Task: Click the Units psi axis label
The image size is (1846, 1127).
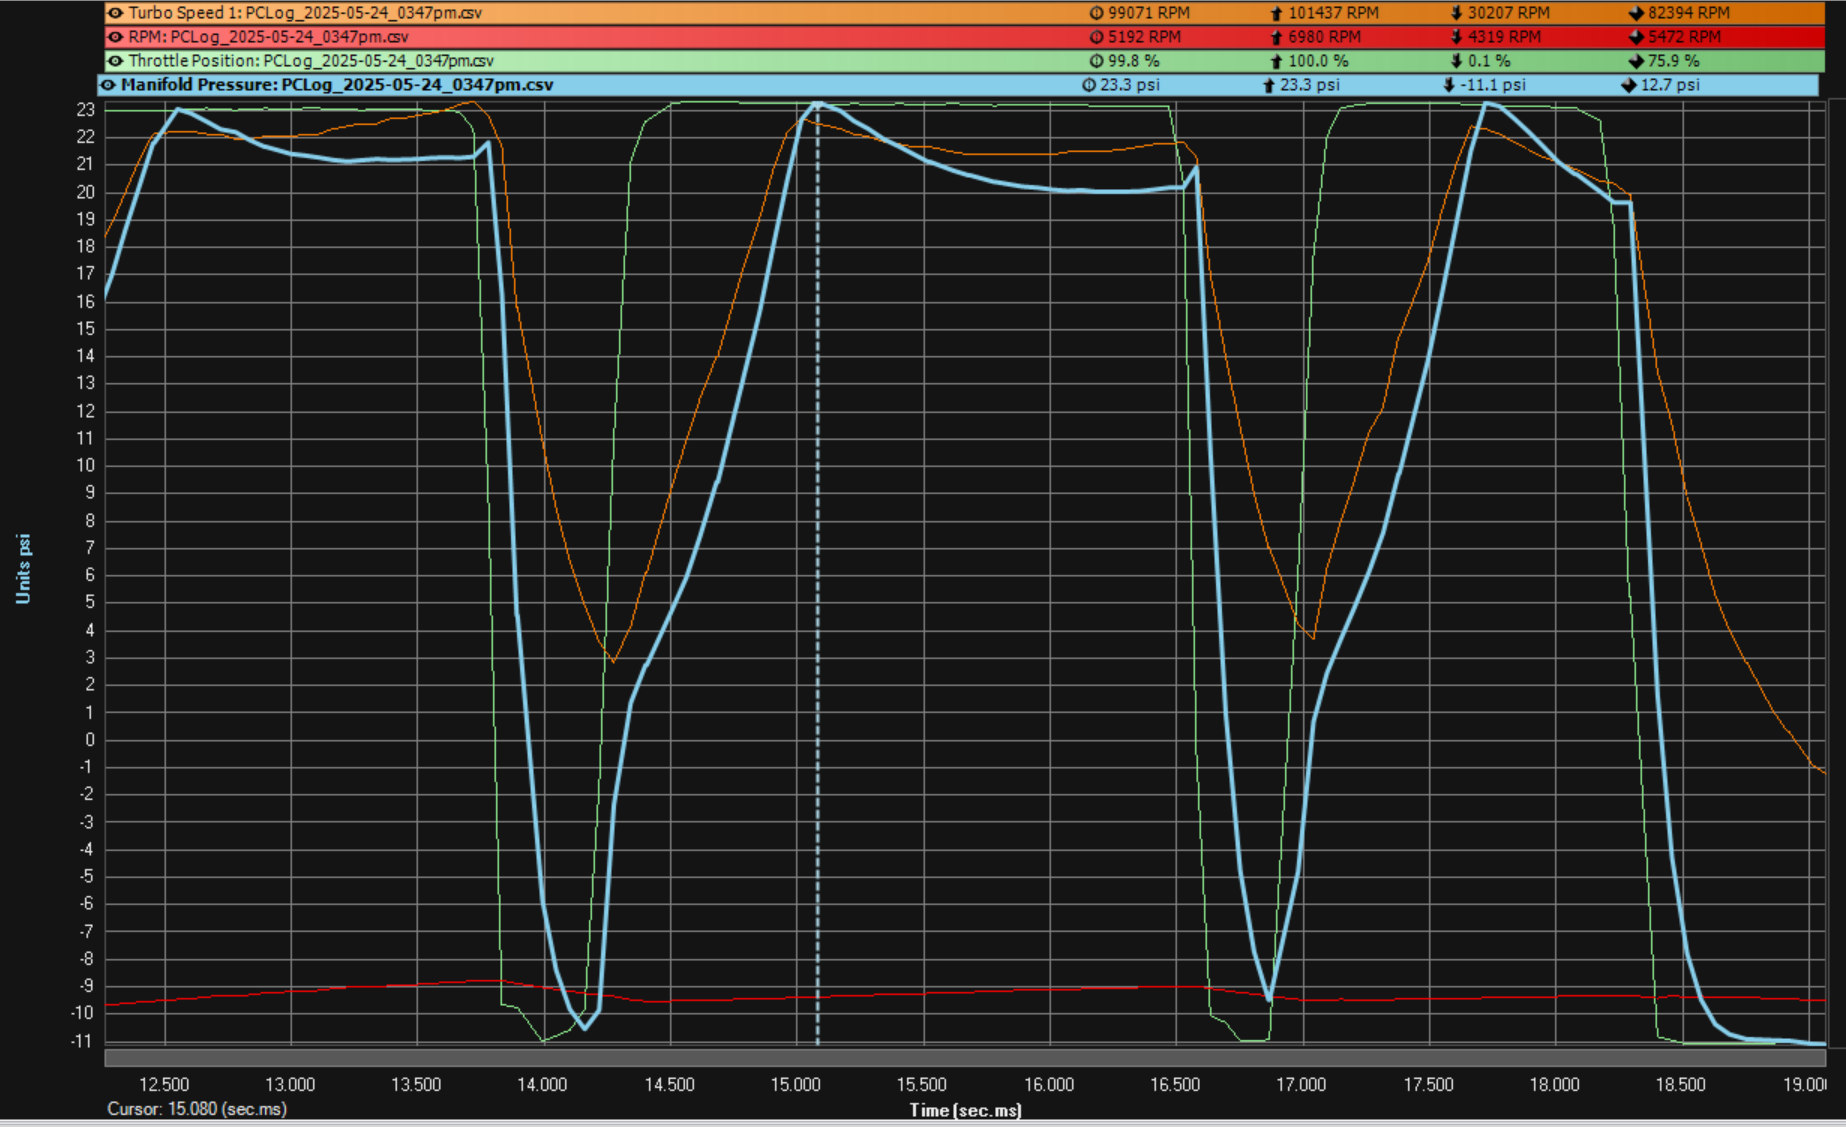Action: (23, 568)
